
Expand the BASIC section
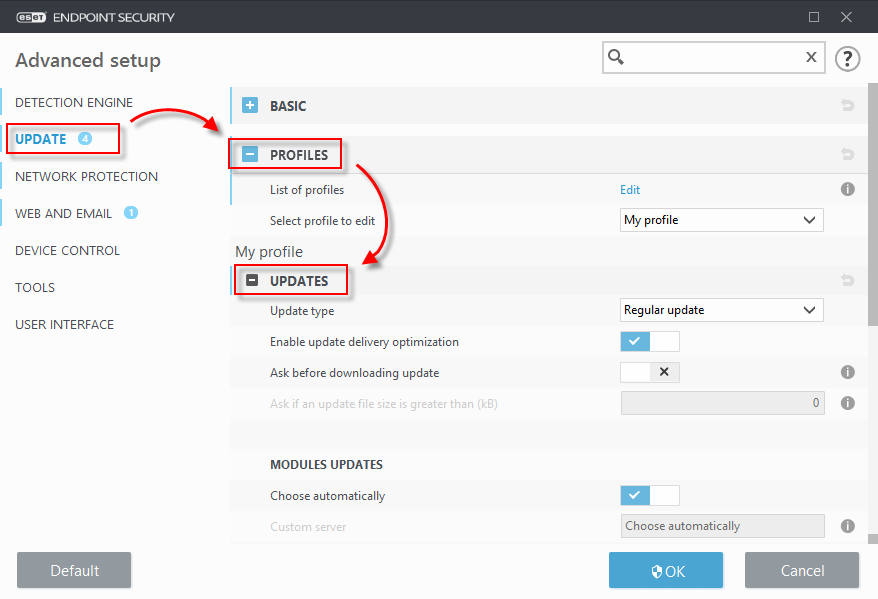coord(250,106)
